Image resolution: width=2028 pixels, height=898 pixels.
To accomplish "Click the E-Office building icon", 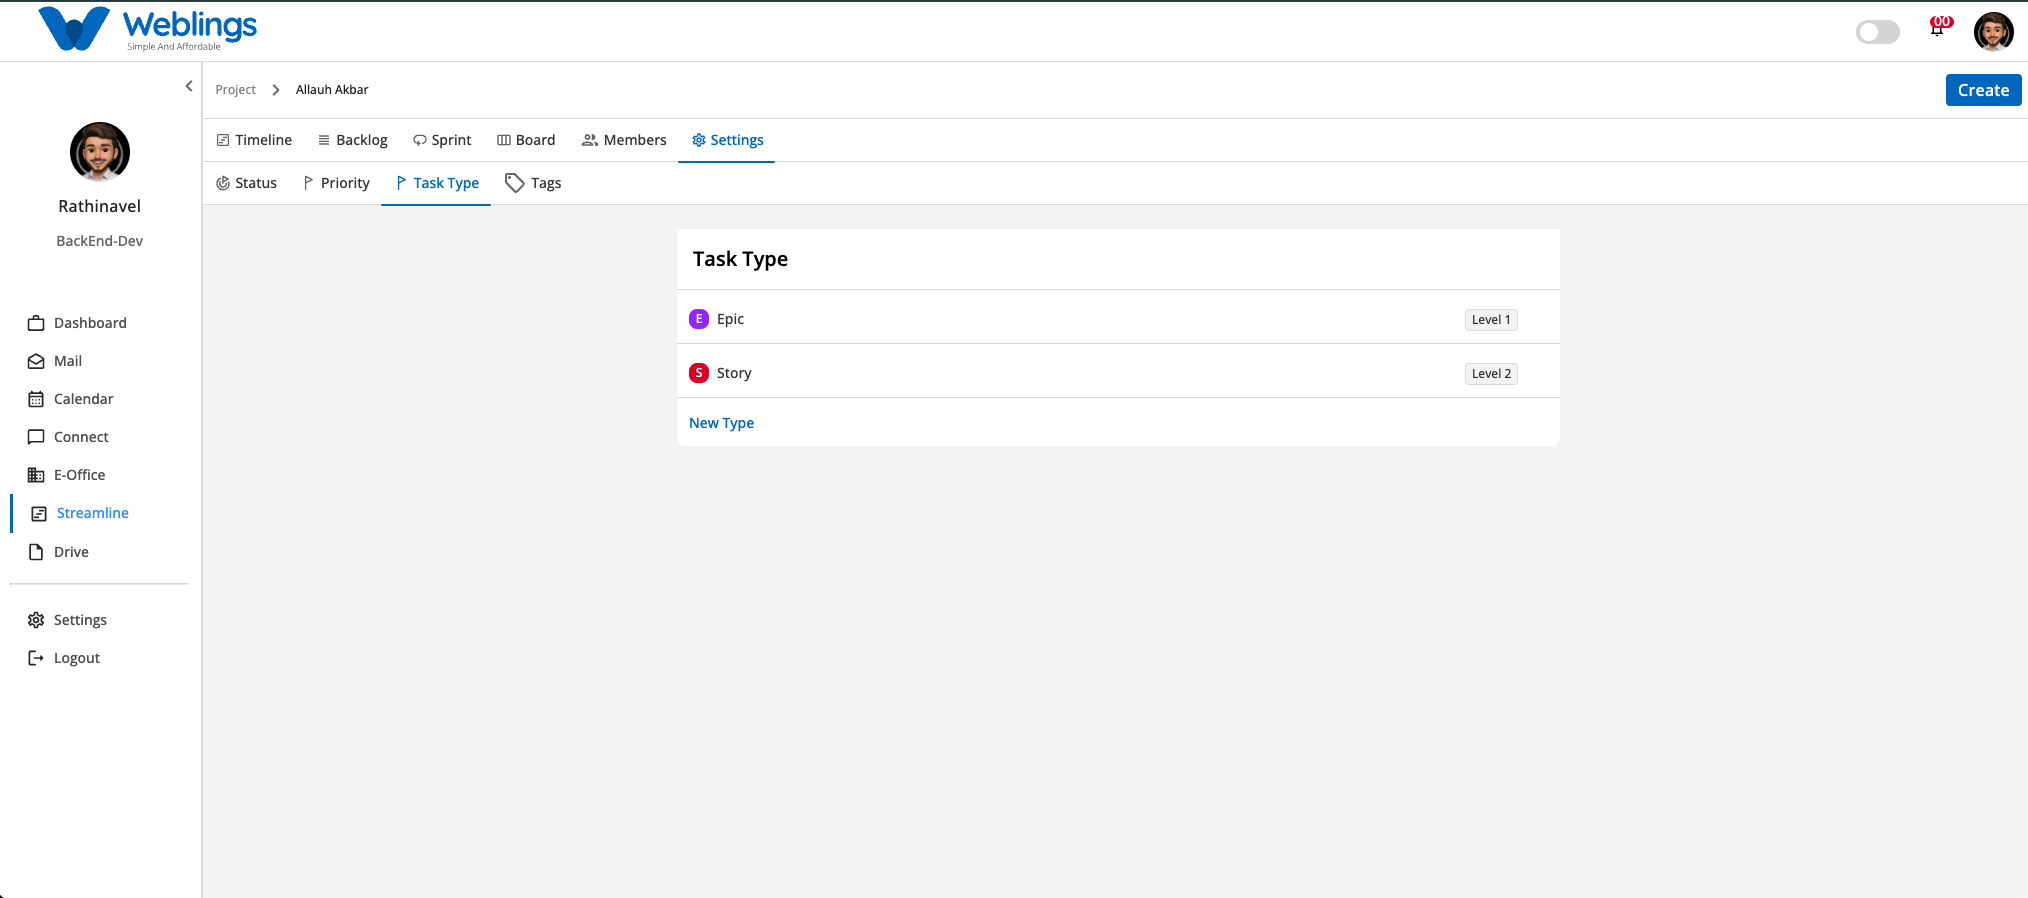I will 36,475.
